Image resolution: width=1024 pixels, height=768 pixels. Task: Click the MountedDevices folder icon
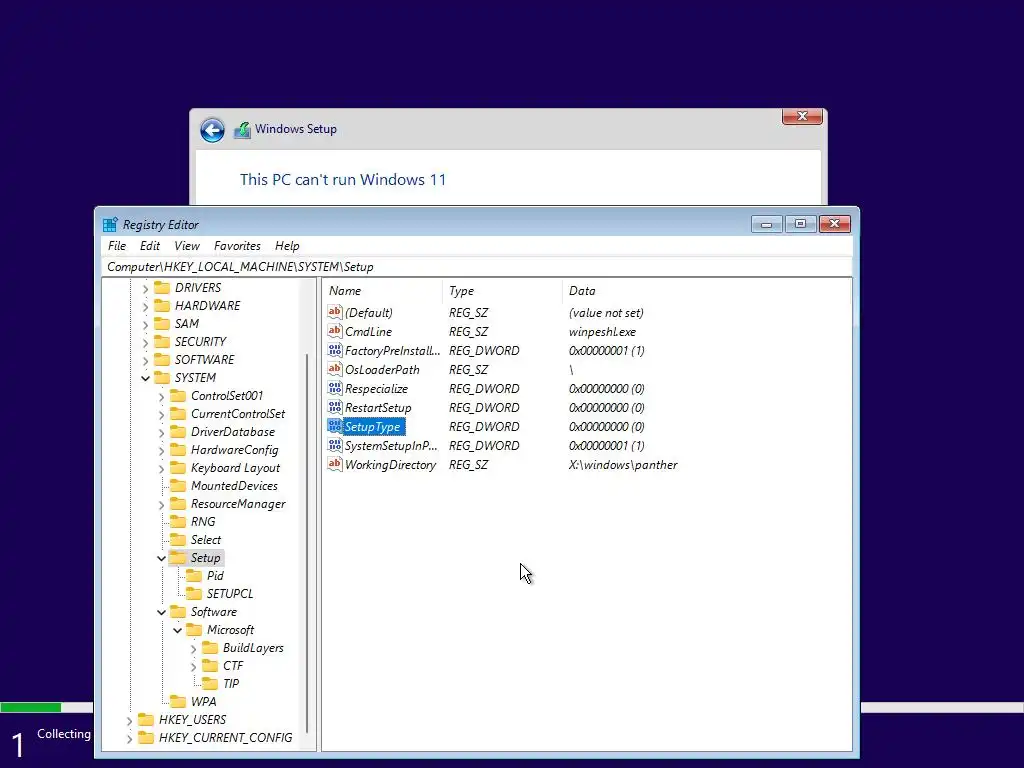point(178,485)
